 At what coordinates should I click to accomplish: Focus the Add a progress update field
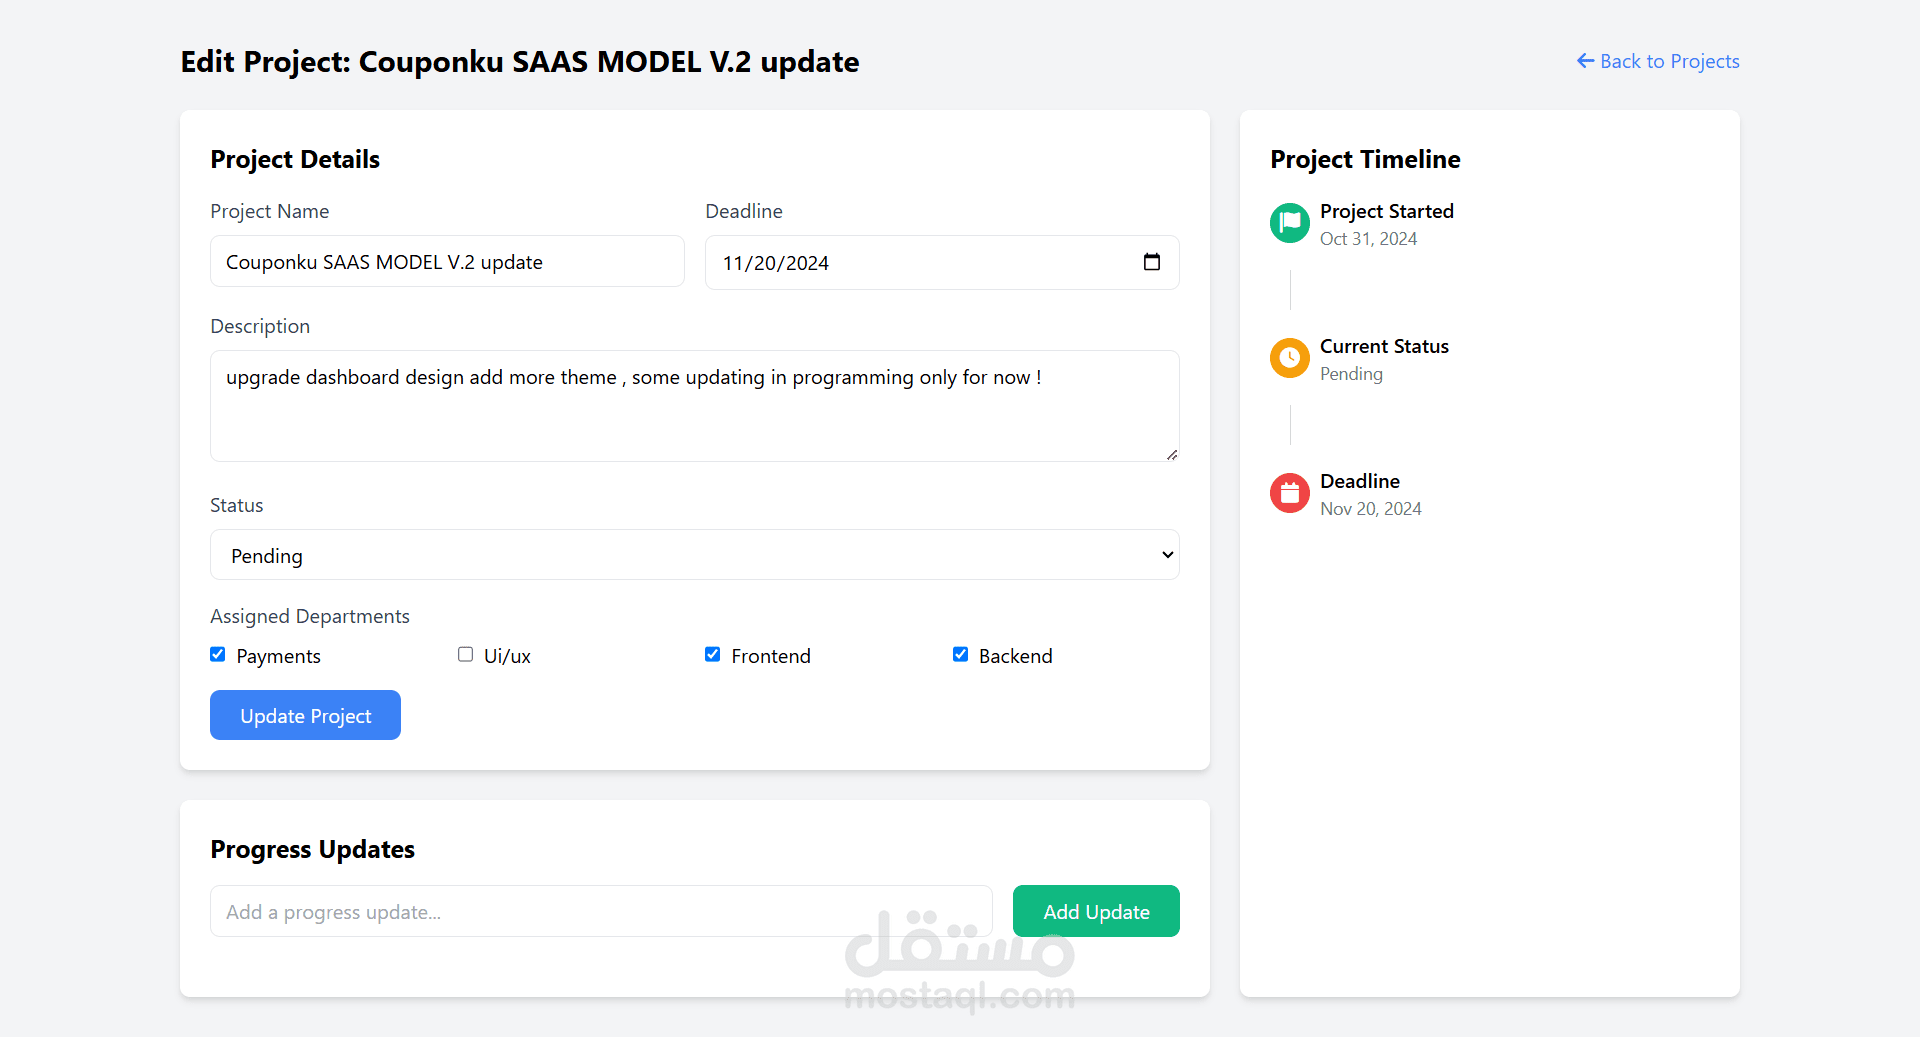tap(600, 911)
